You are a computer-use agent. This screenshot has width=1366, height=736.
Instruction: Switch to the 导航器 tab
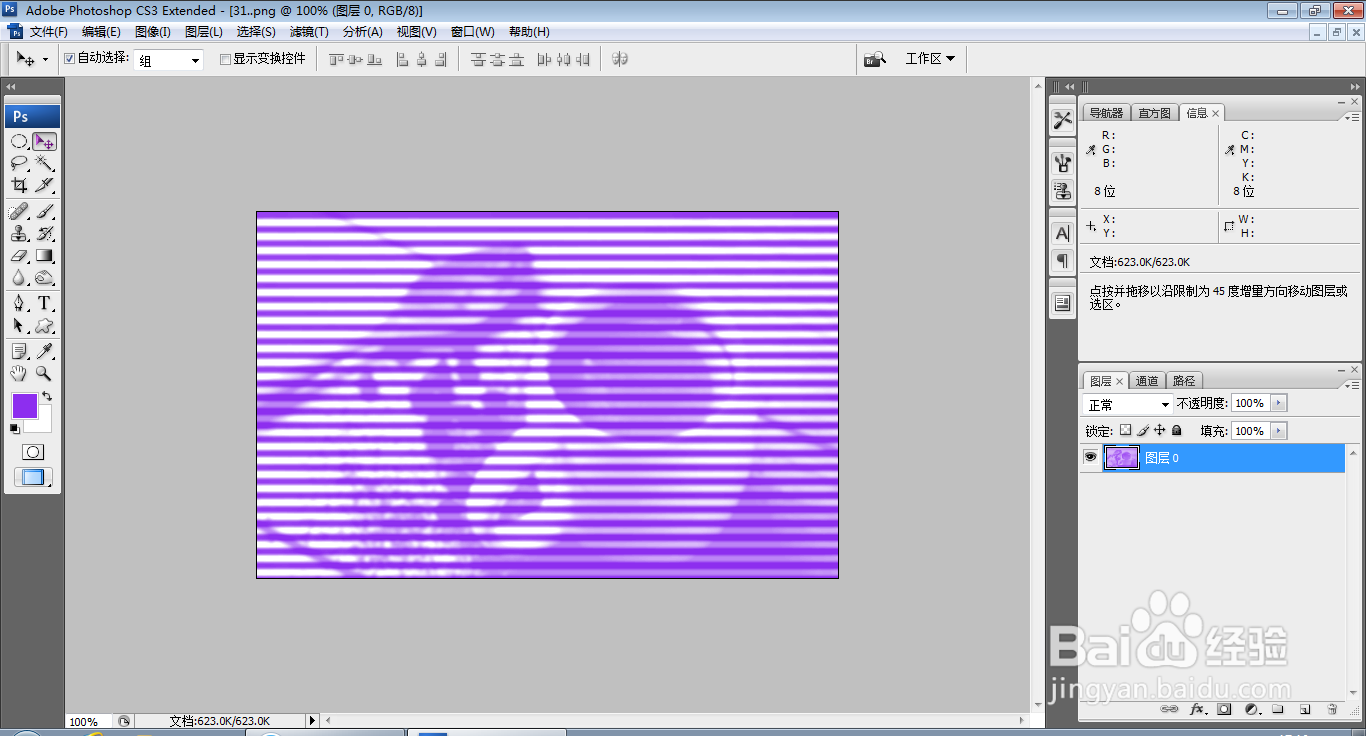click(1106, 113)
